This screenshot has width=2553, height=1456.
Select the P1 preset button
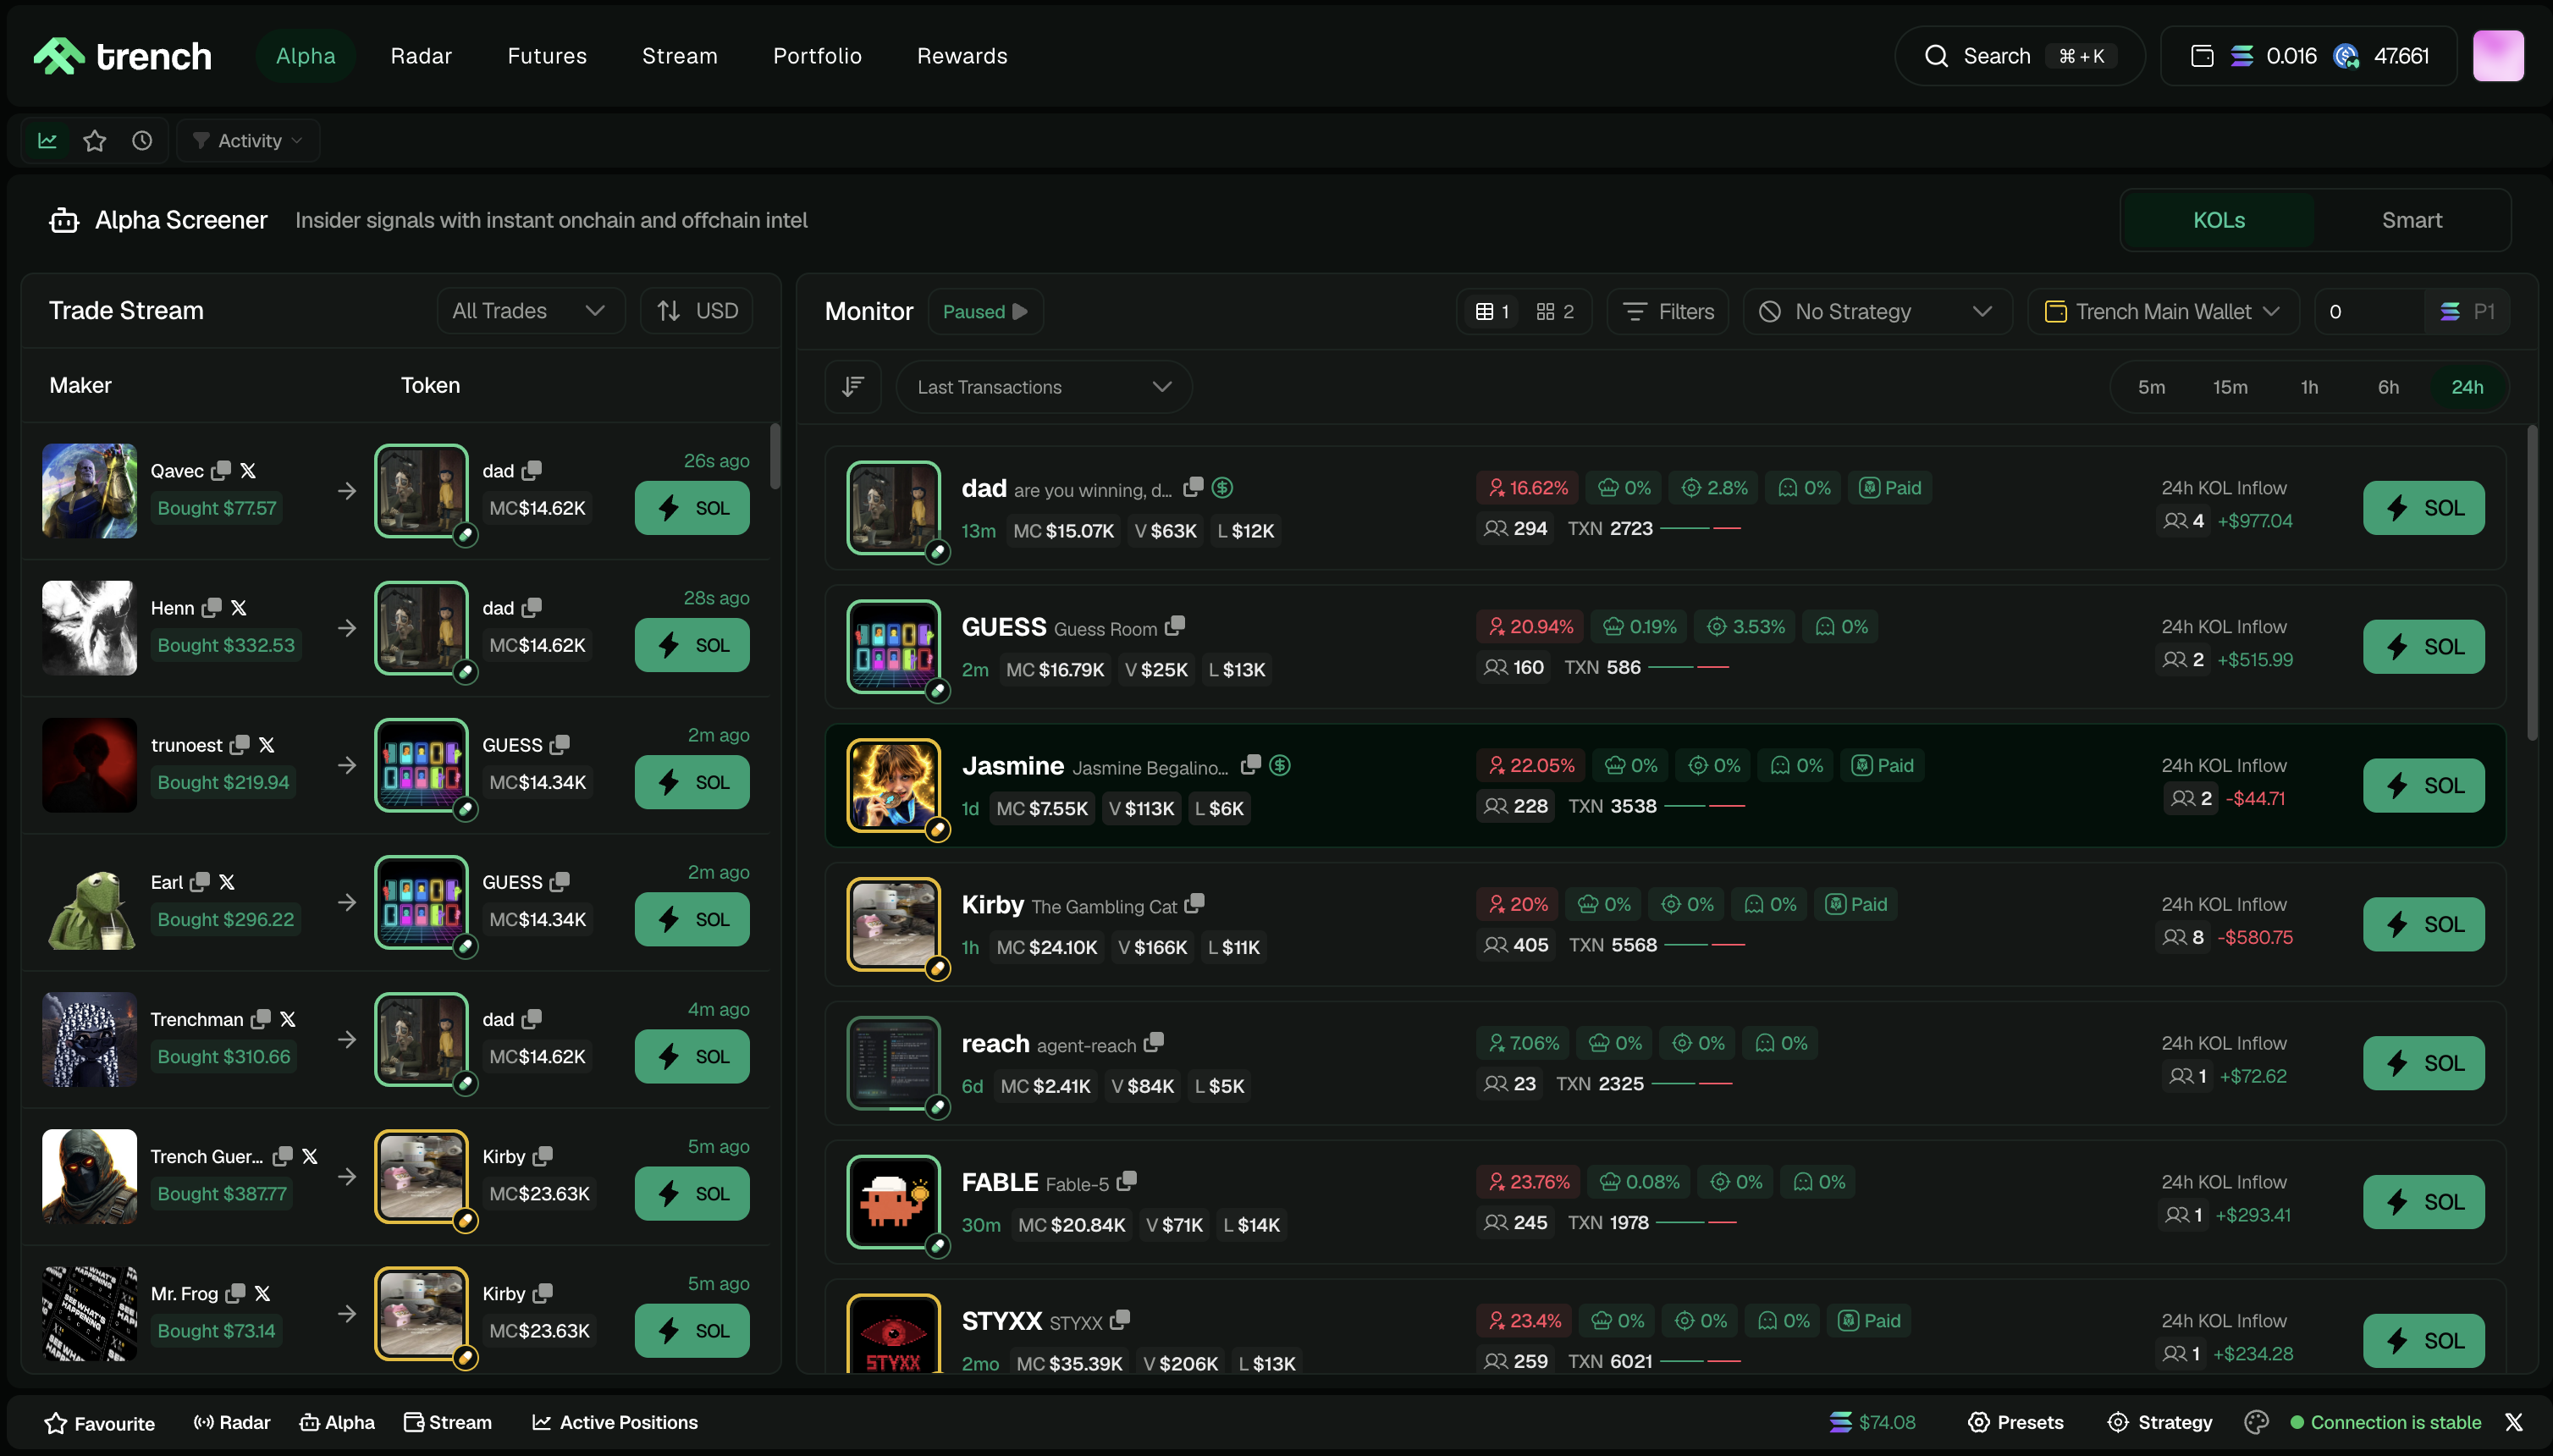click(2467, 312)
